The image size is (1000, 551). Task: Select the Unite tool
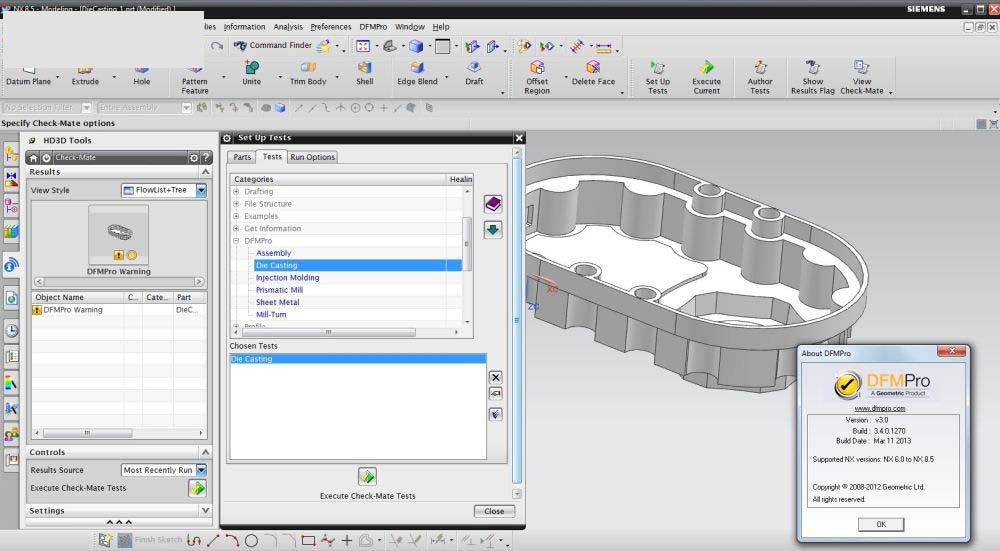(251, 73)
